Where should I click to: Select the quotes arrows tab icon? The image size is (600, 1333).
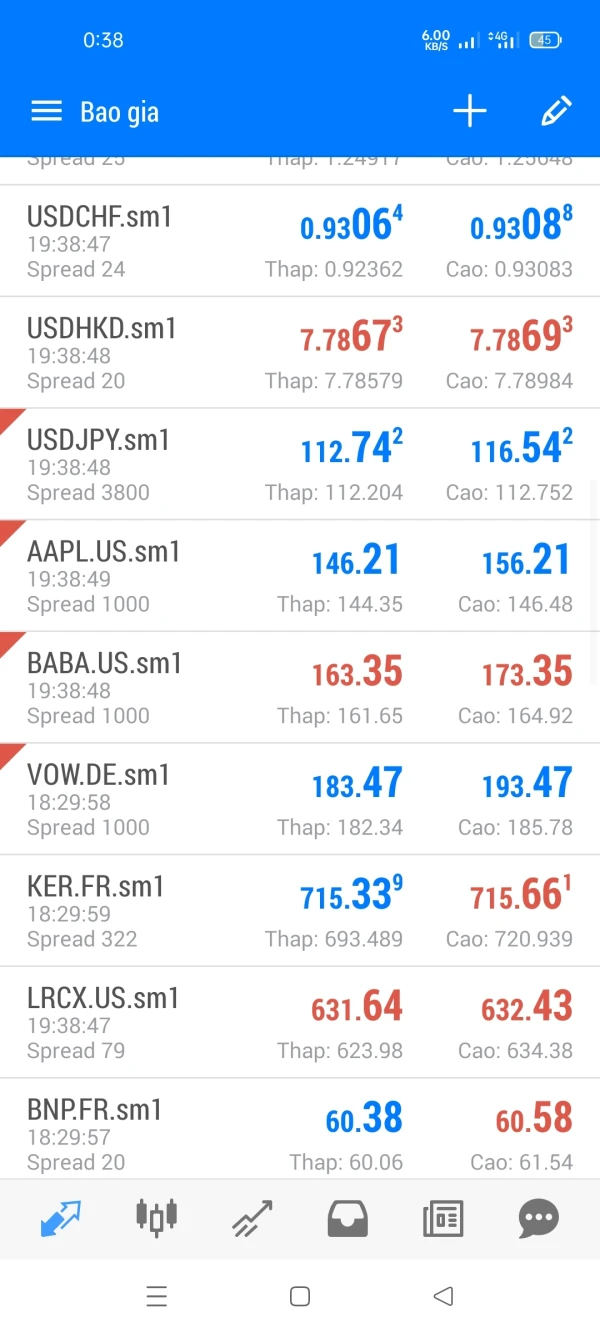60,1217
